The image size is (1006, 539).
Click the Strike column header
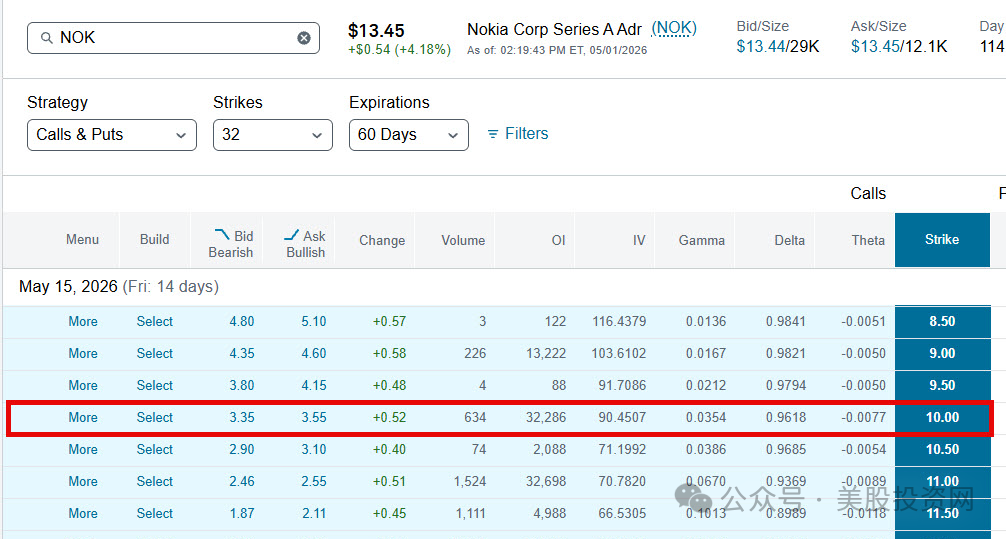coord(942,239)
